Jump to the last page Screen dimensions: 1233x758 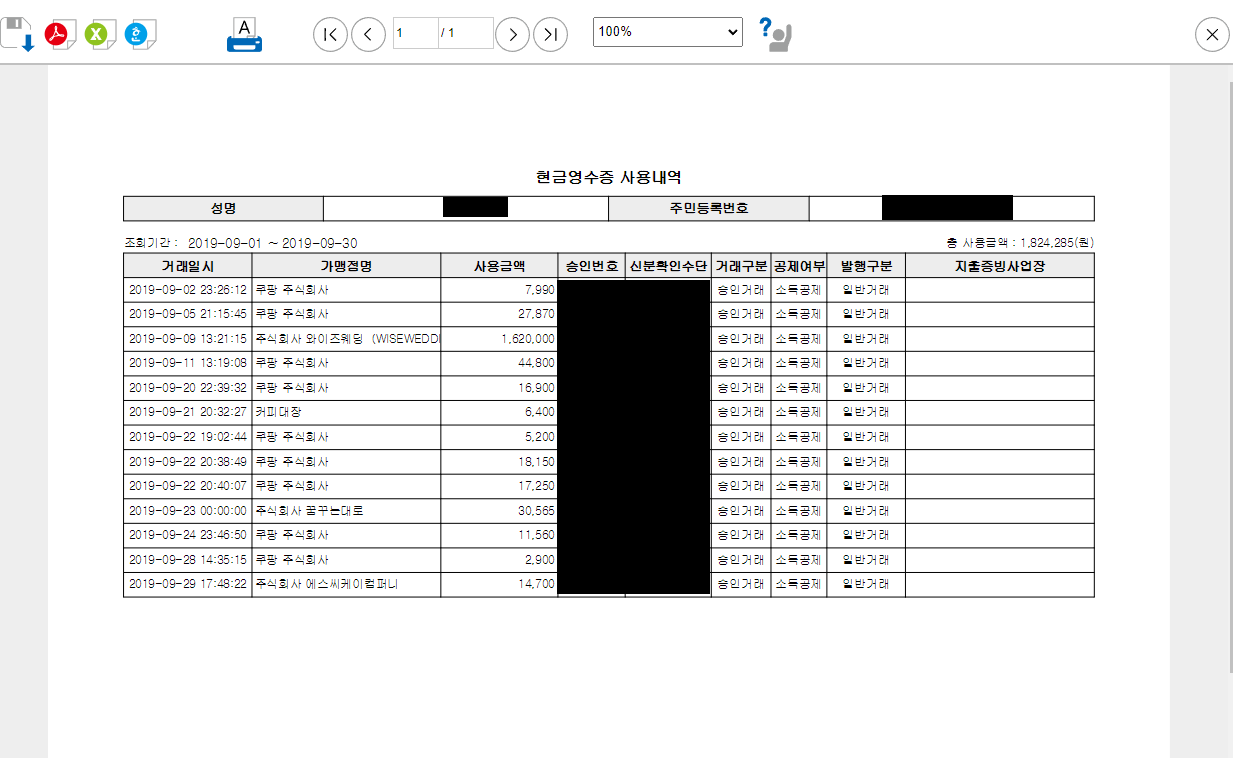point(550,34)
